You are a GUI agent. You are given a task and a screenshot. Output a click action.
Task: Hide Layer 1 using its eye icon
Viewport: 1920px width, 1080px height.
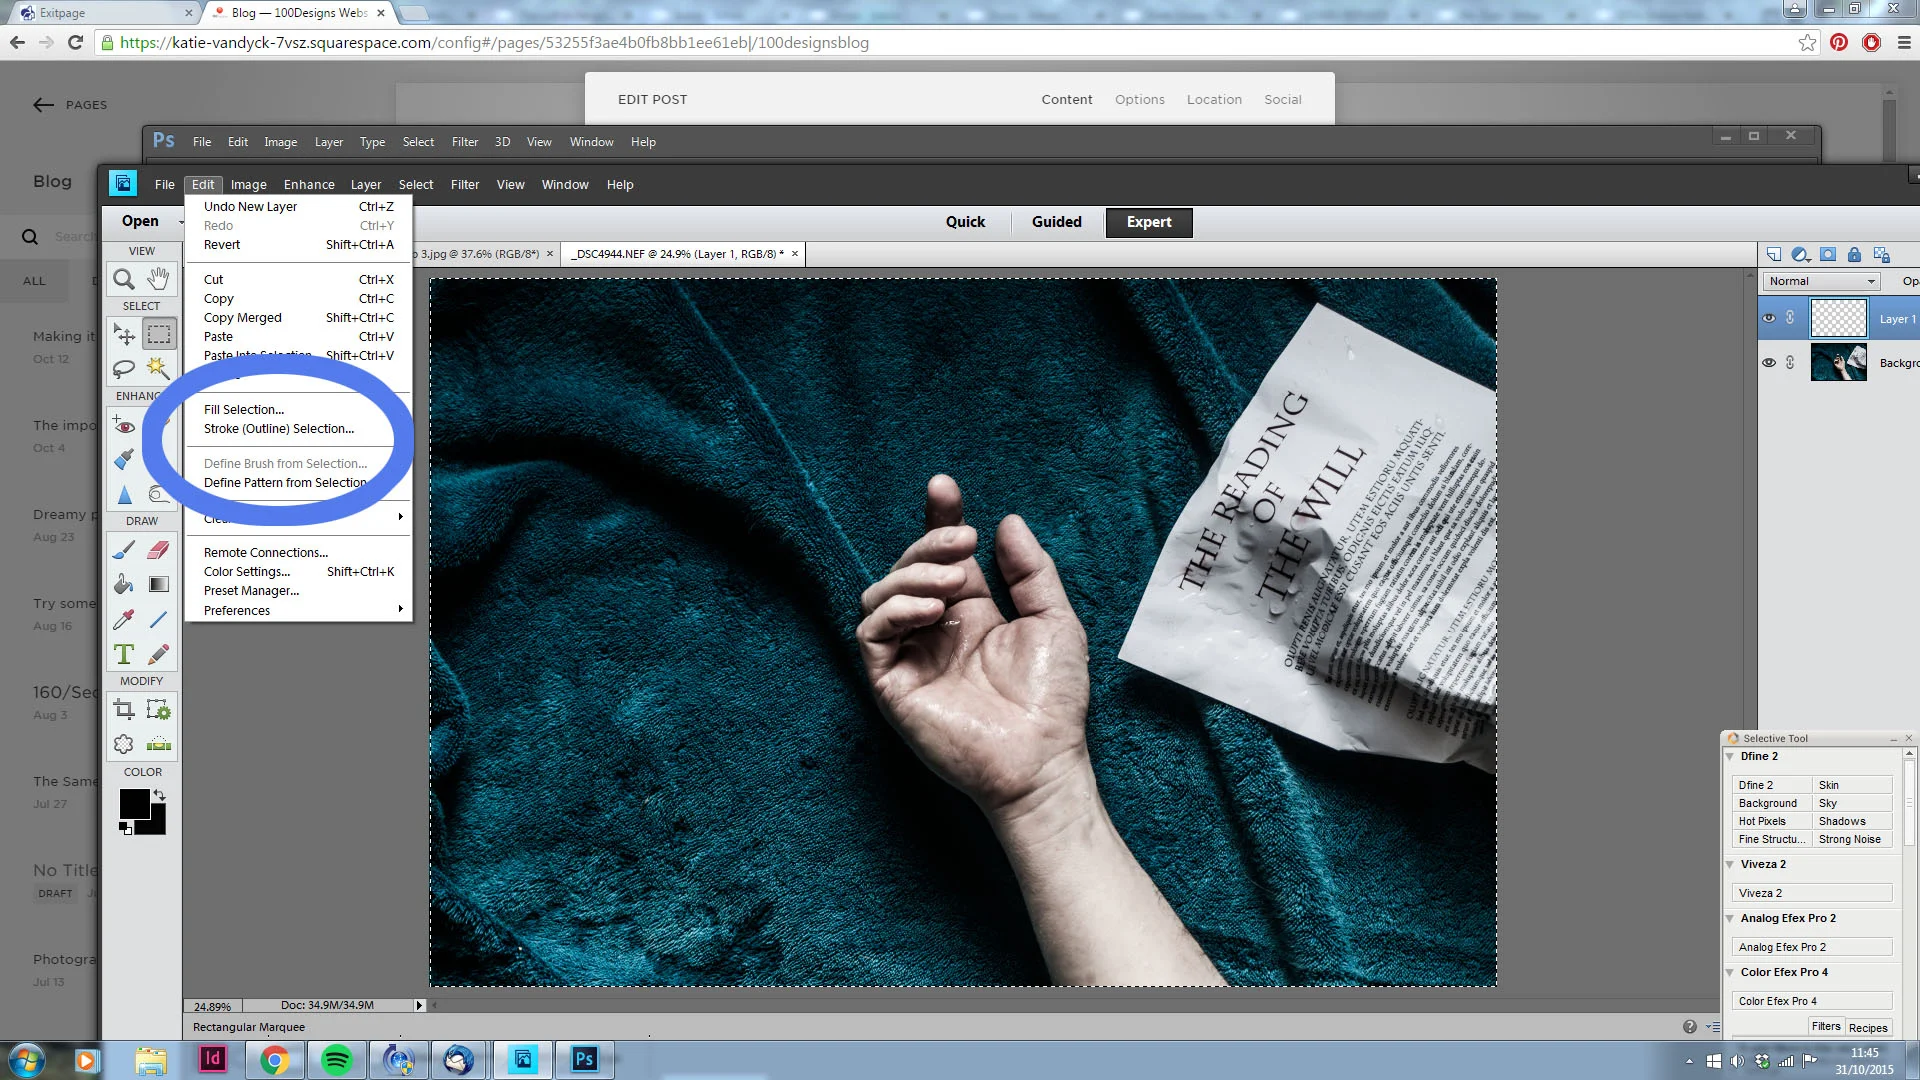pos(1769,318)
